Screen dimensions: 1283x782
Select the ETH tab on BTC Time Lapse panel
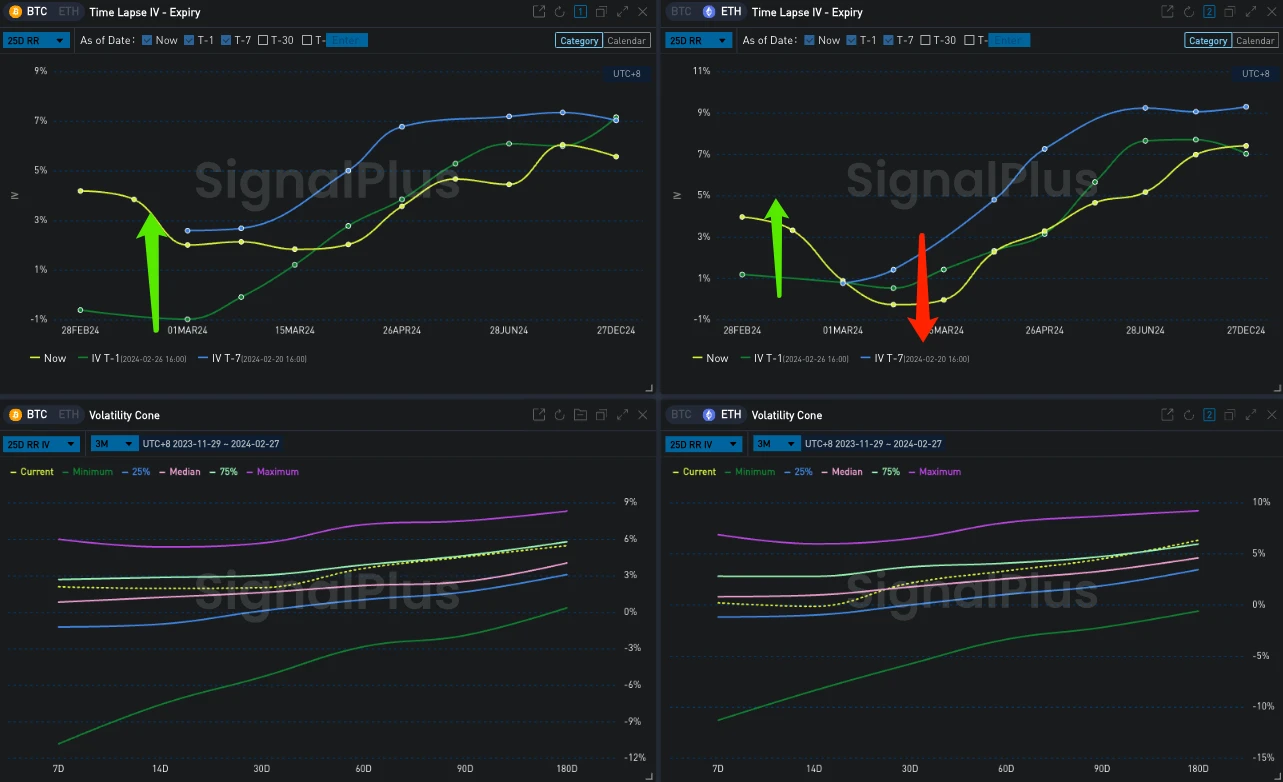click(69, 11)
